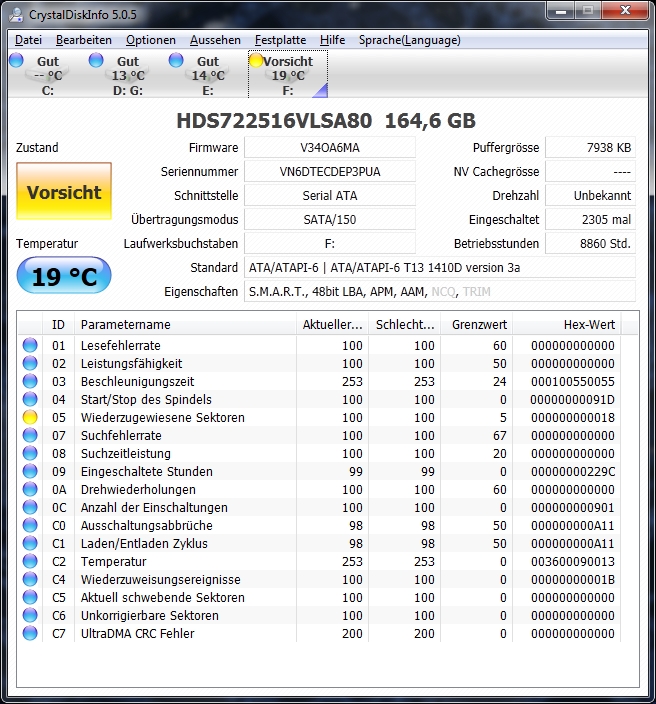Click the Seriennummer field VN6DTECDEP3PUA
Screen dimensions: 656x704
[330, 172]
